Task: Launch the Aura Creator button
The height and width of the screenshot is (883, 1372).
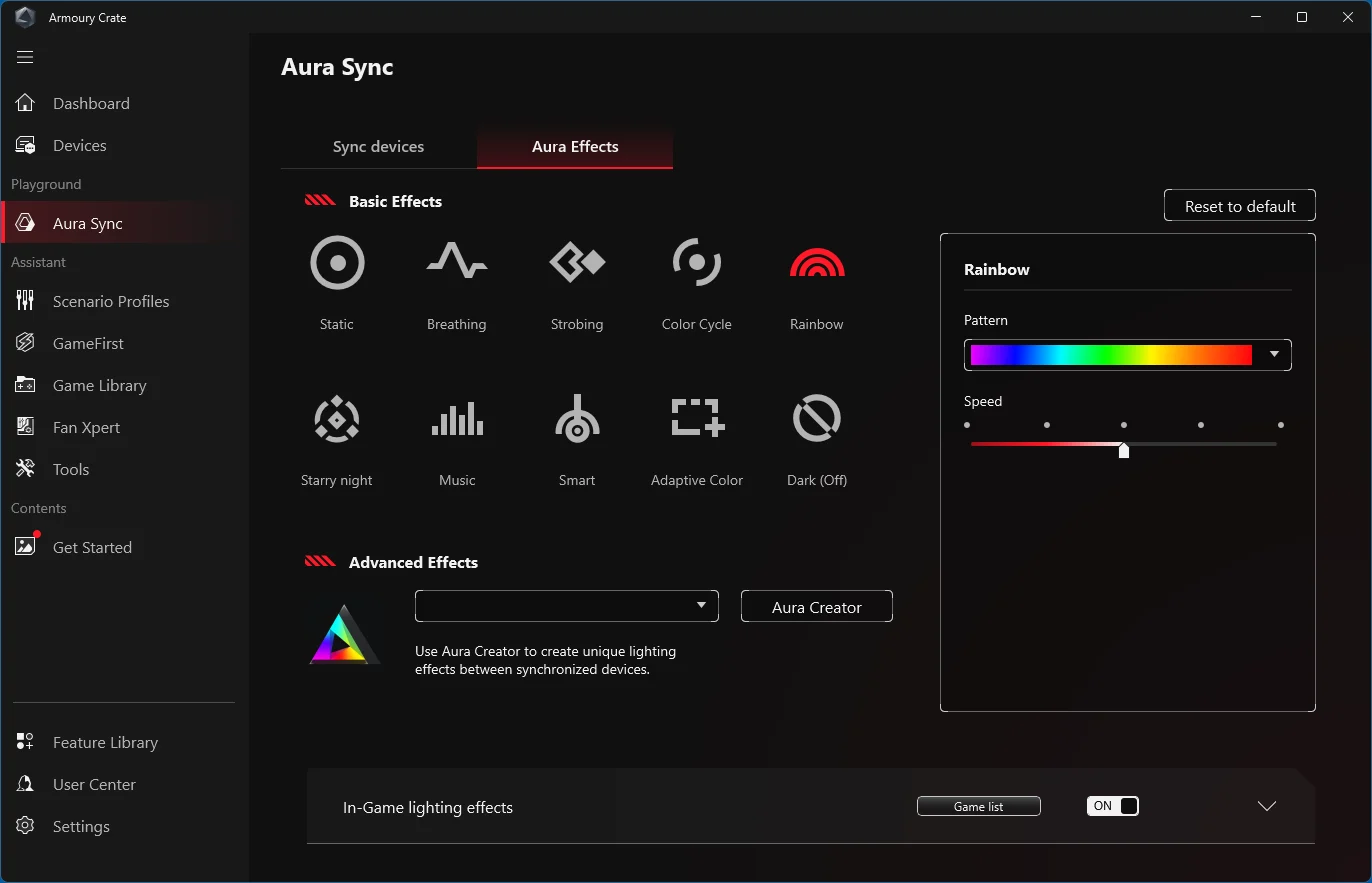Action: (x=817, y=607)
